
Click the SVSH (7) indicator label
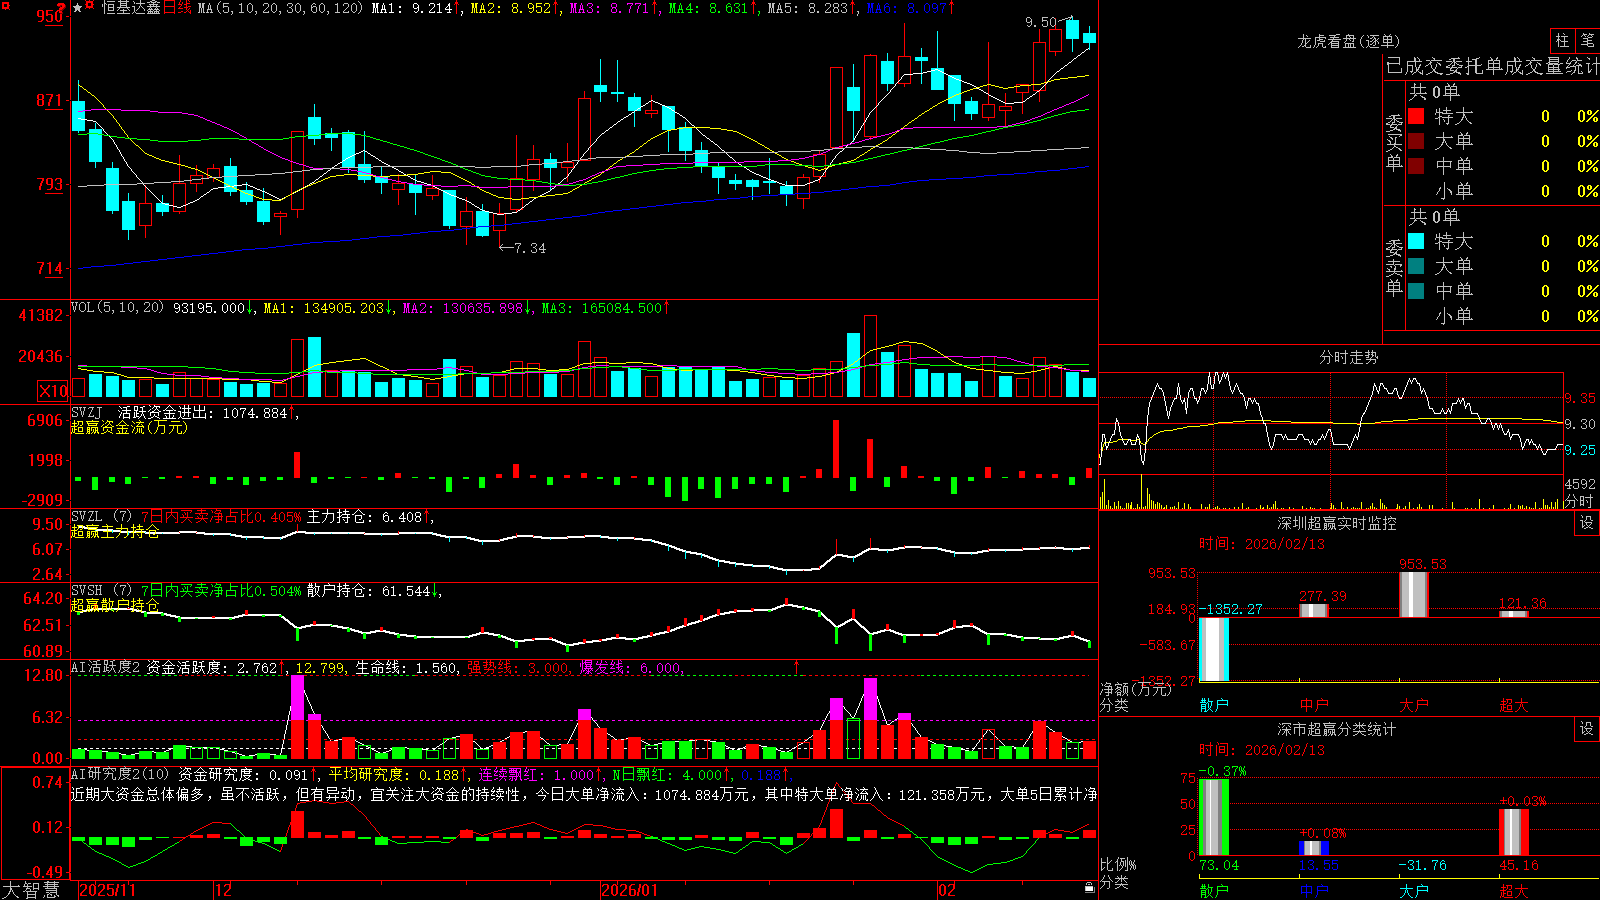click(102, 591)
